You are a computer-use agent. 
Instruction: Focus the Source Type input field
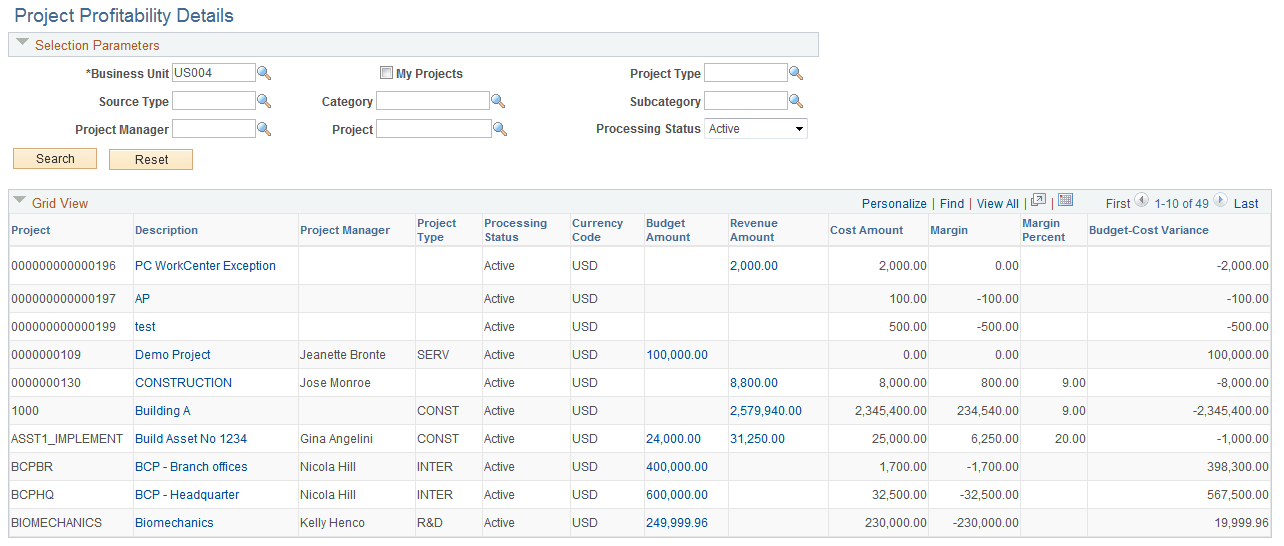coord(214,101)
